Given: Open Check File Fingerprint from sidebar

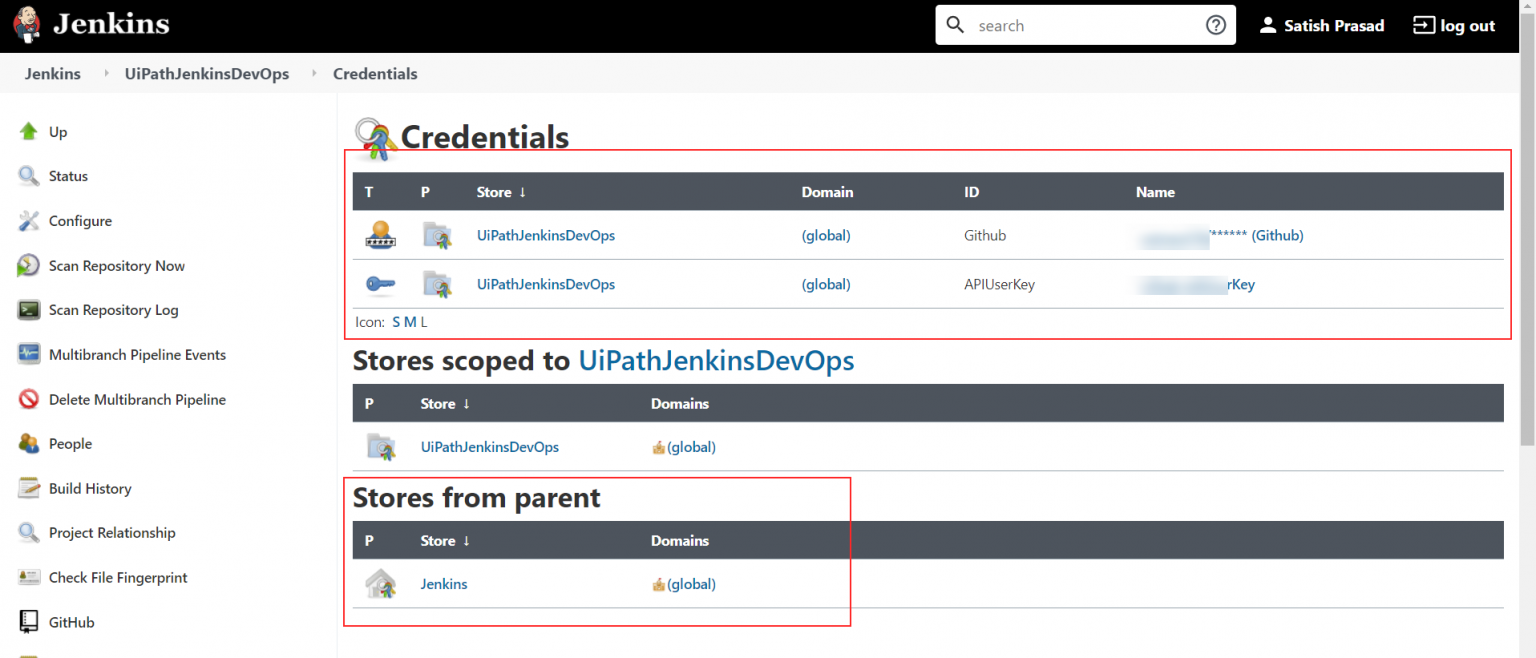Looking at the screenshot, I should (x=118, y=578).
